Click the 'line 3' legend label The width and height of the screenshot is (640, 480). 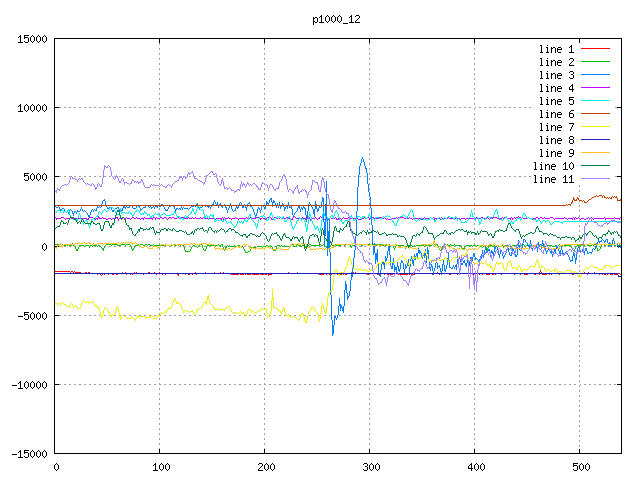coord(556,75)
